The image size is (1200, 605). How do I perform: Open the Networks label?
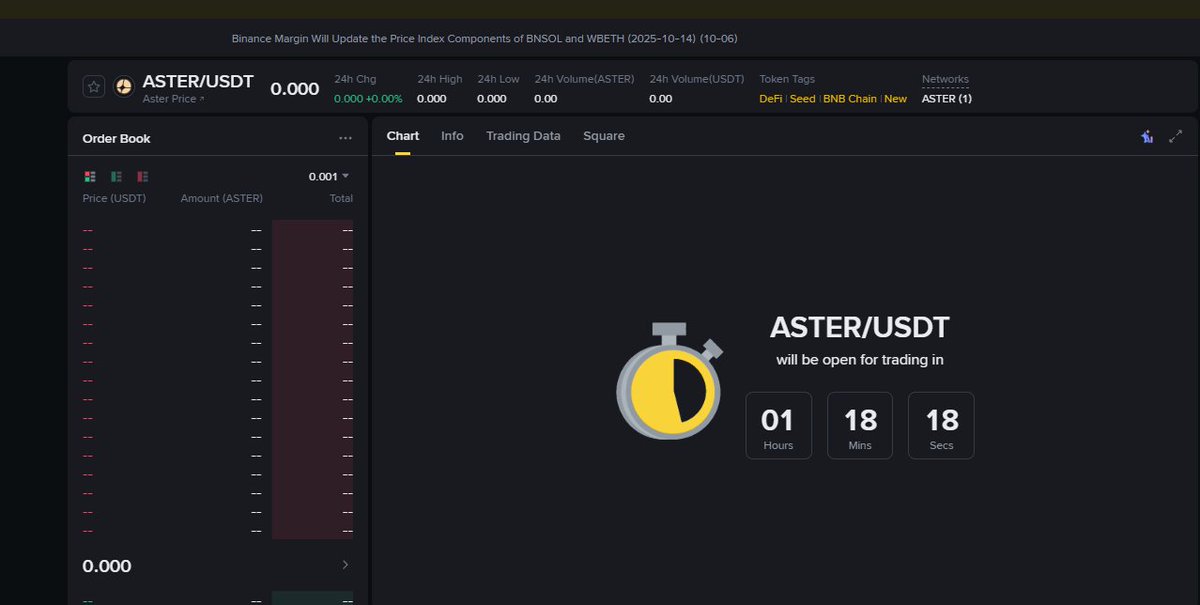click(945, 79)
